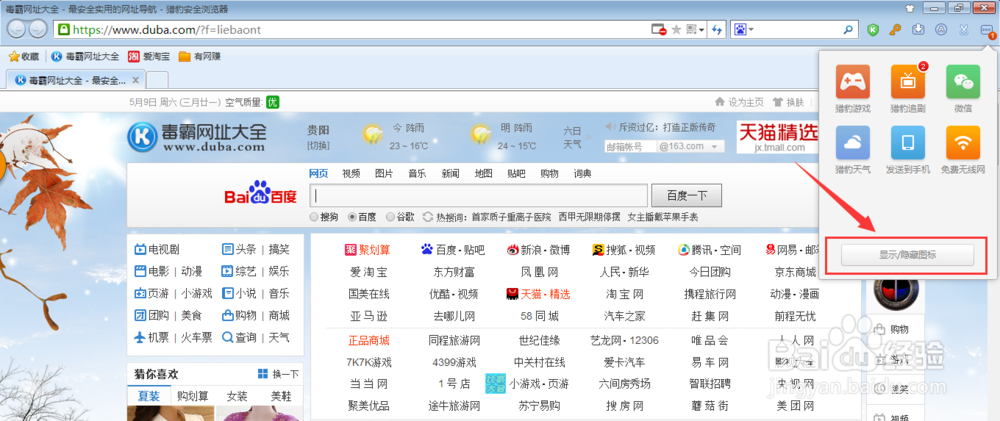Open the 收藏 favorites star in bookmarks bar
This screenshot has width=1000, height=421.
click(x=24, y=56)
